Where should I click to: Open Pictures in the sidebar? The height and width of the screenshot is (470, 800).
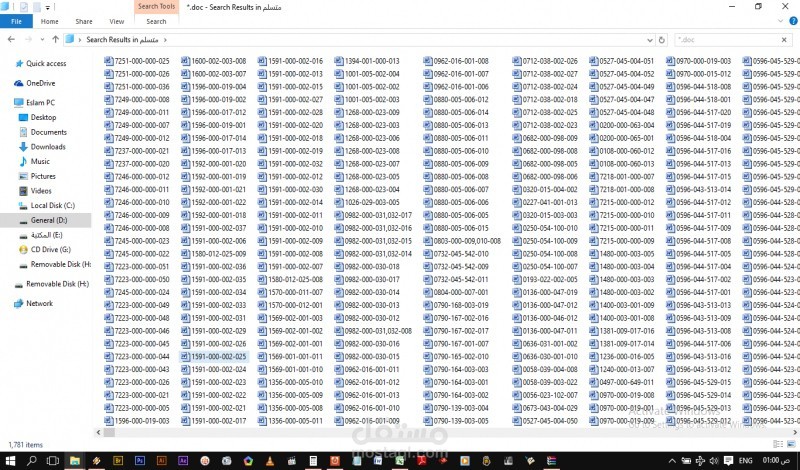tap(43, 176)
